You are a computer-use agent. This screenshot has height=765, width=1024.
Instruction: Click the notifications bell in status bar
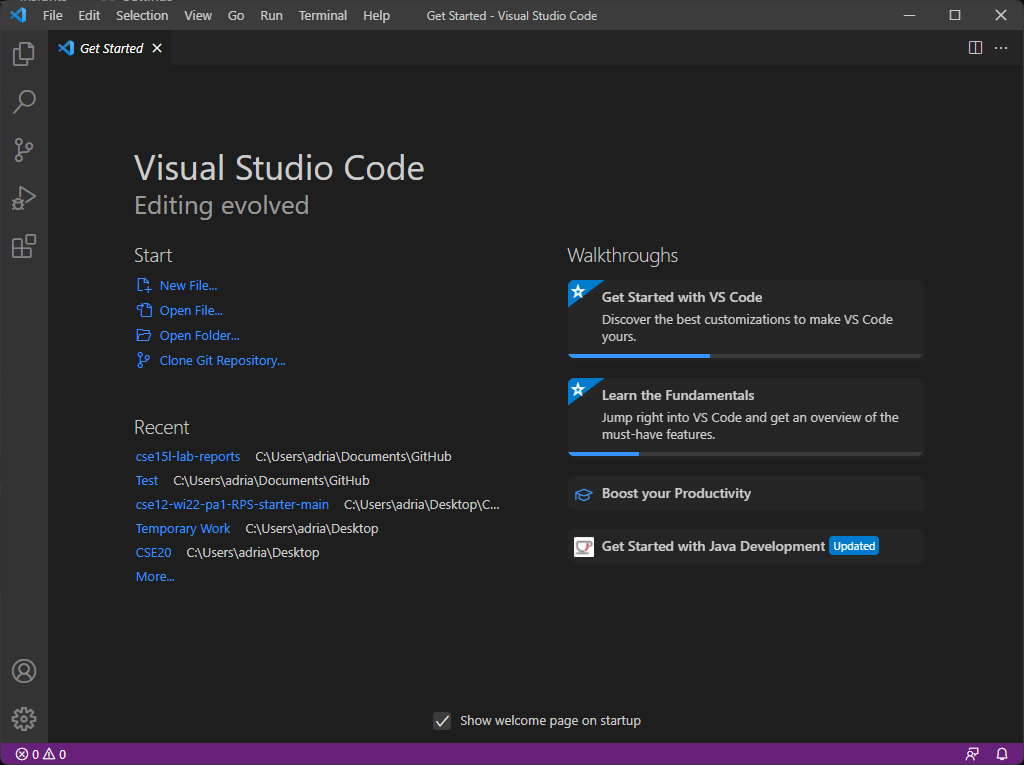pyautogui.click(x=1001, y=754)
